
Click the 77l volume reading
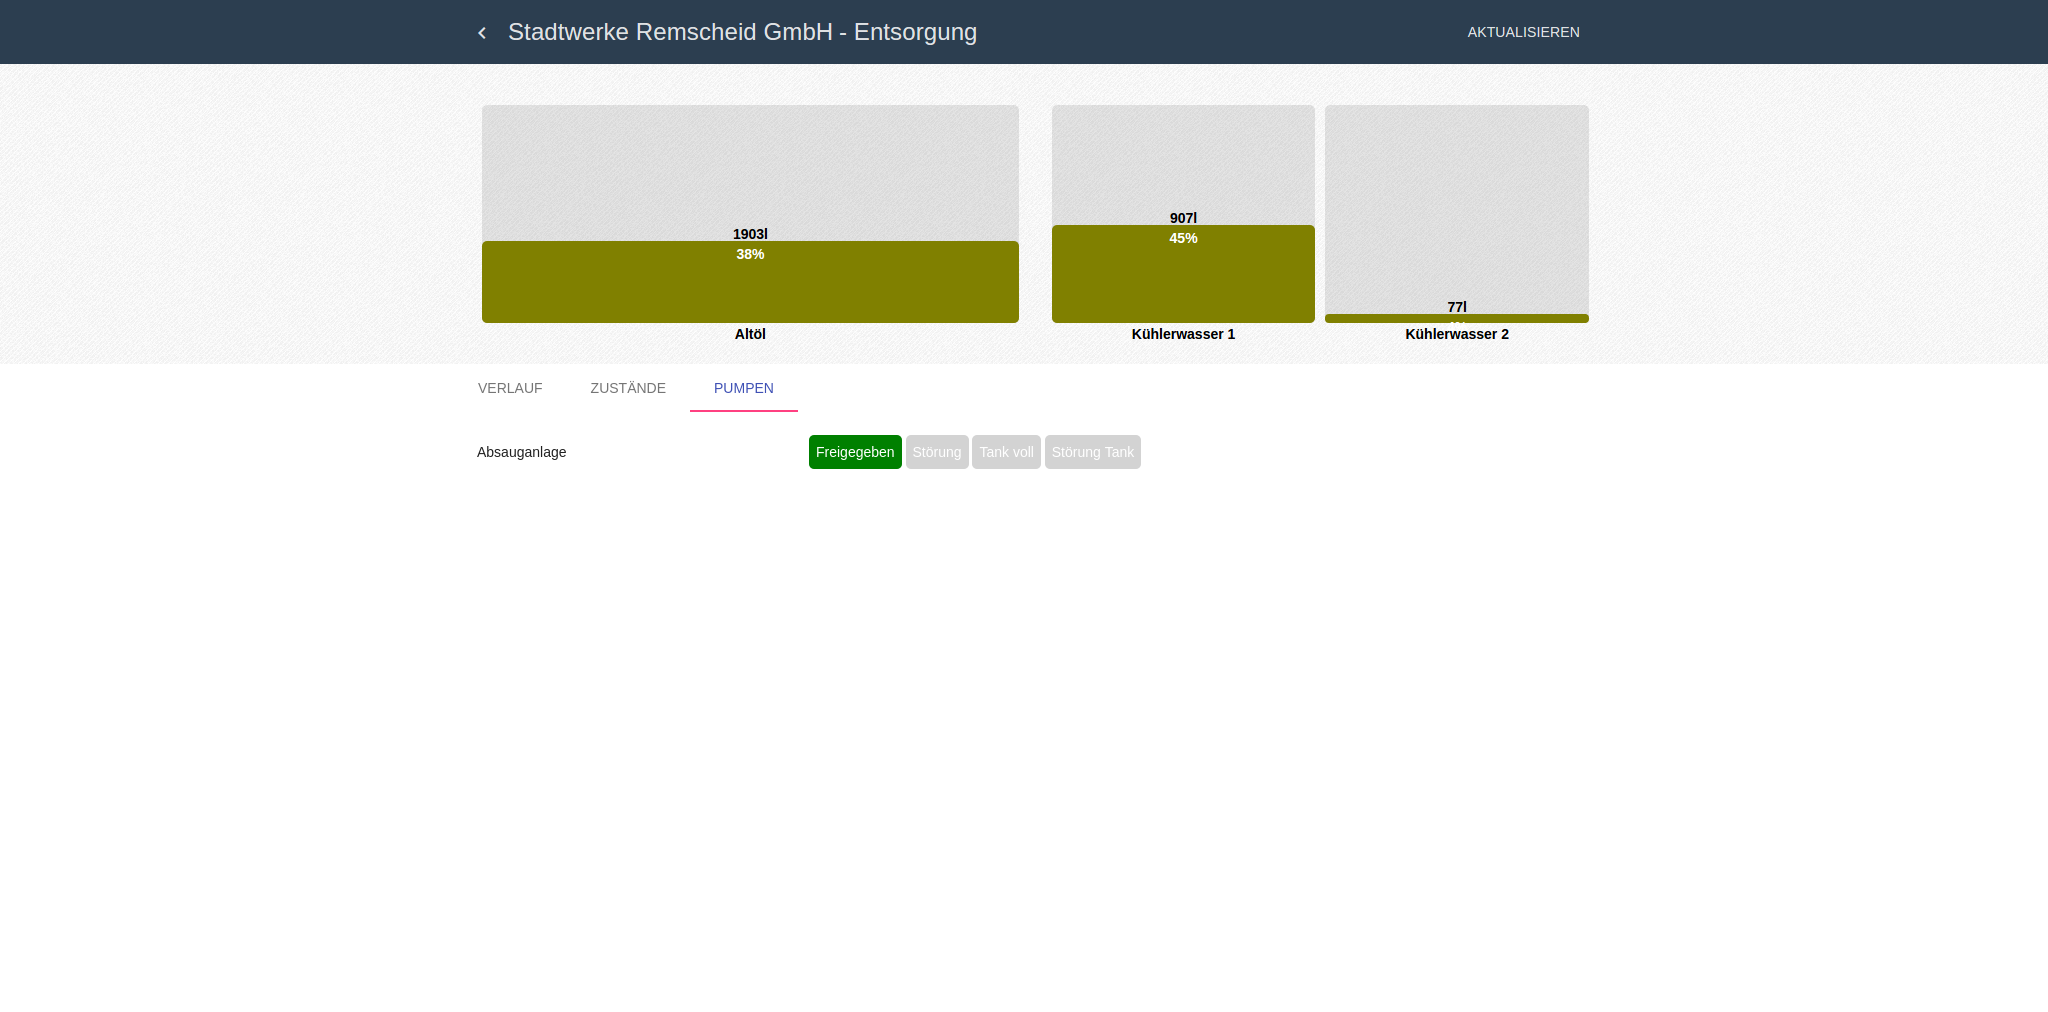point(1456,306)
